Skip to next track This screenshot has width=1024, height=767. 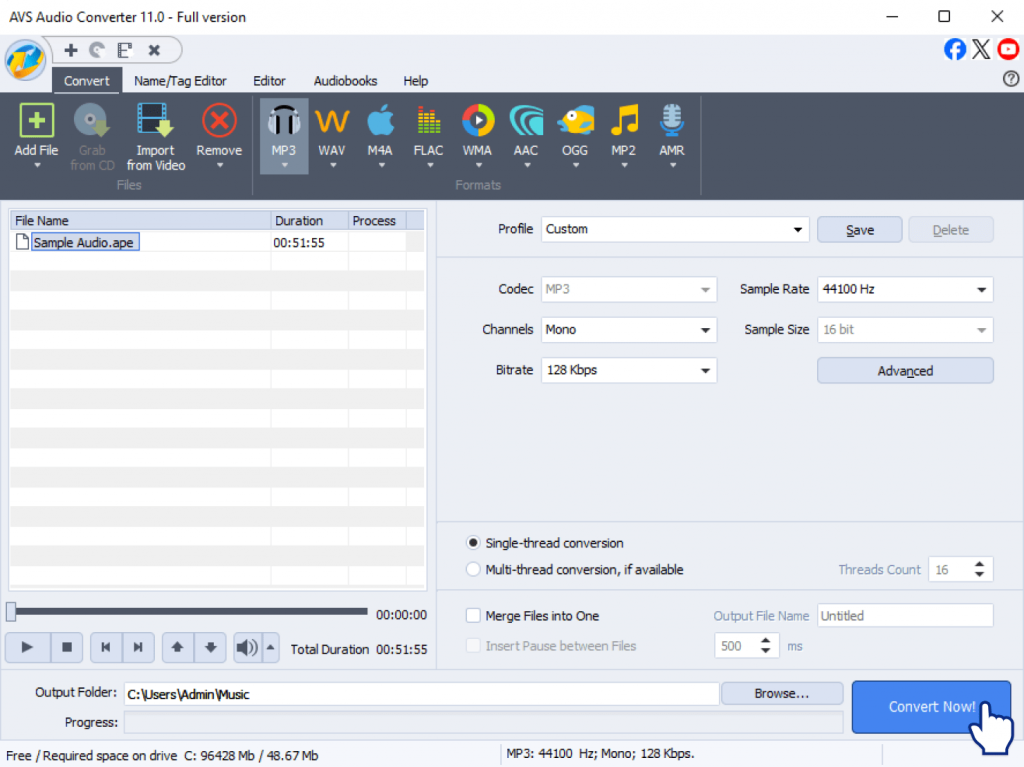point(138,647)
